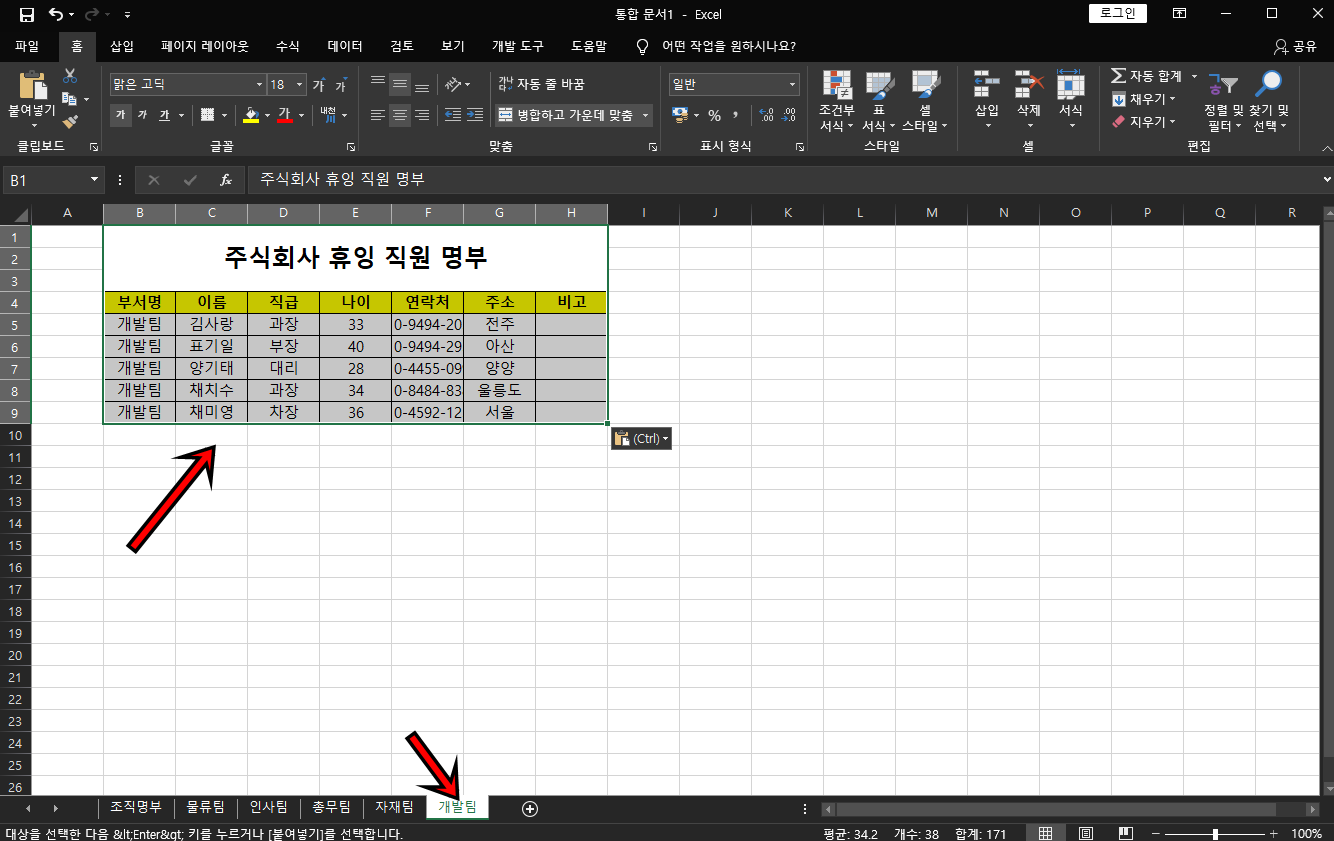1334x841 pixels.
Task: Toggle underline formatting 가 button
Action: [164, 115]
